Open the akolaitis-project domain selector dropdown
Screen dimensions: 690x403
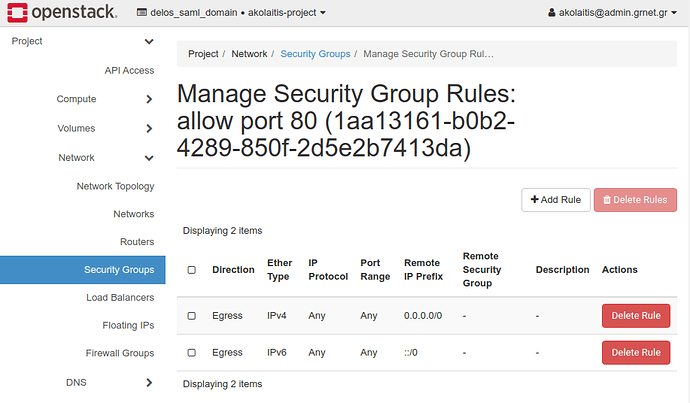[230, 13]
